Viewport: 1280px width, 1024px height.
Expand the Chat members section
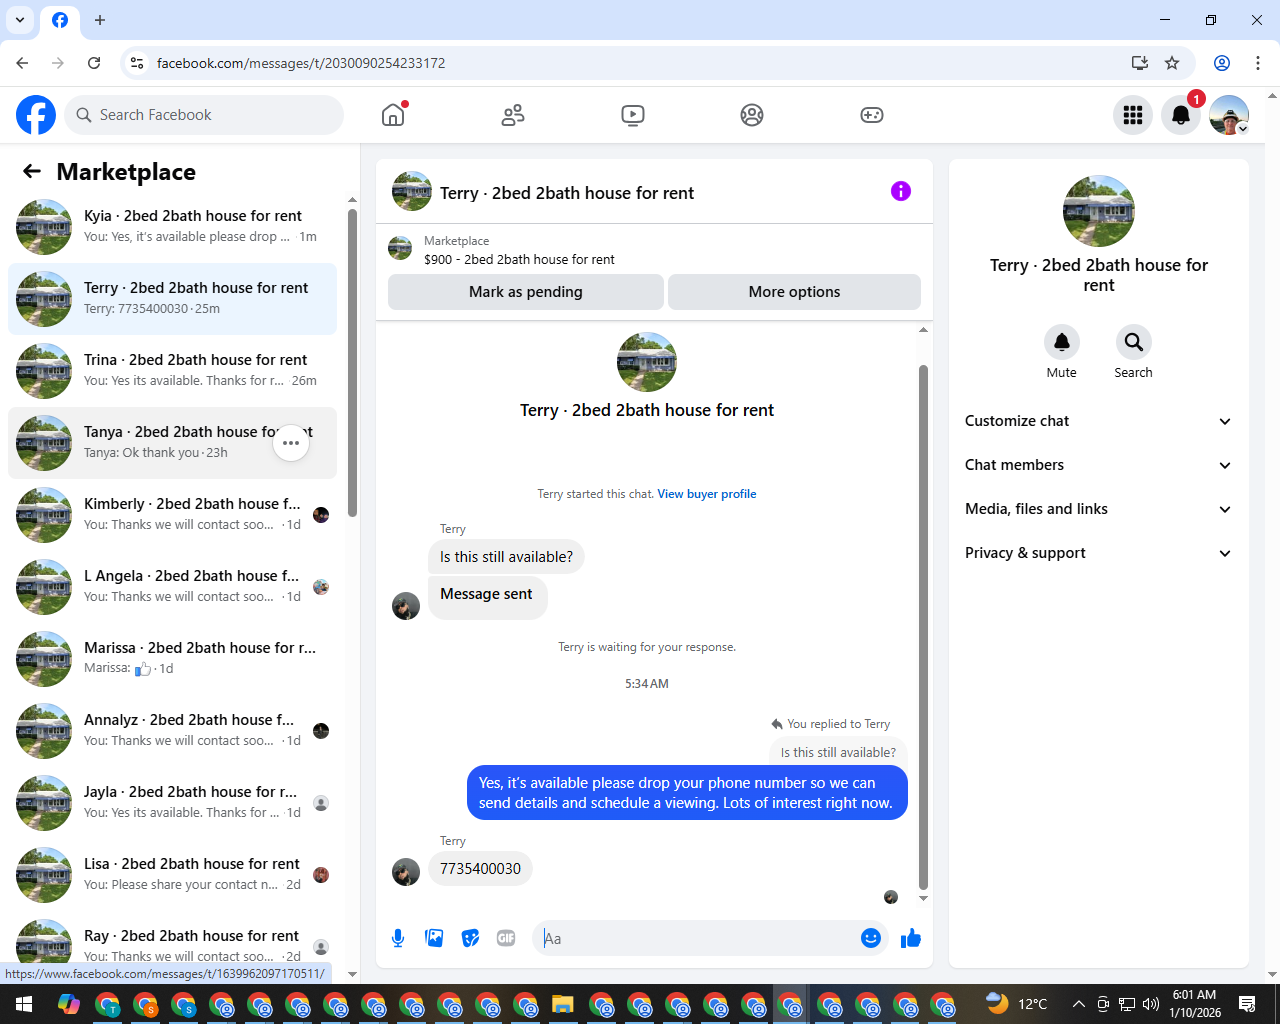coord(1098,465)
